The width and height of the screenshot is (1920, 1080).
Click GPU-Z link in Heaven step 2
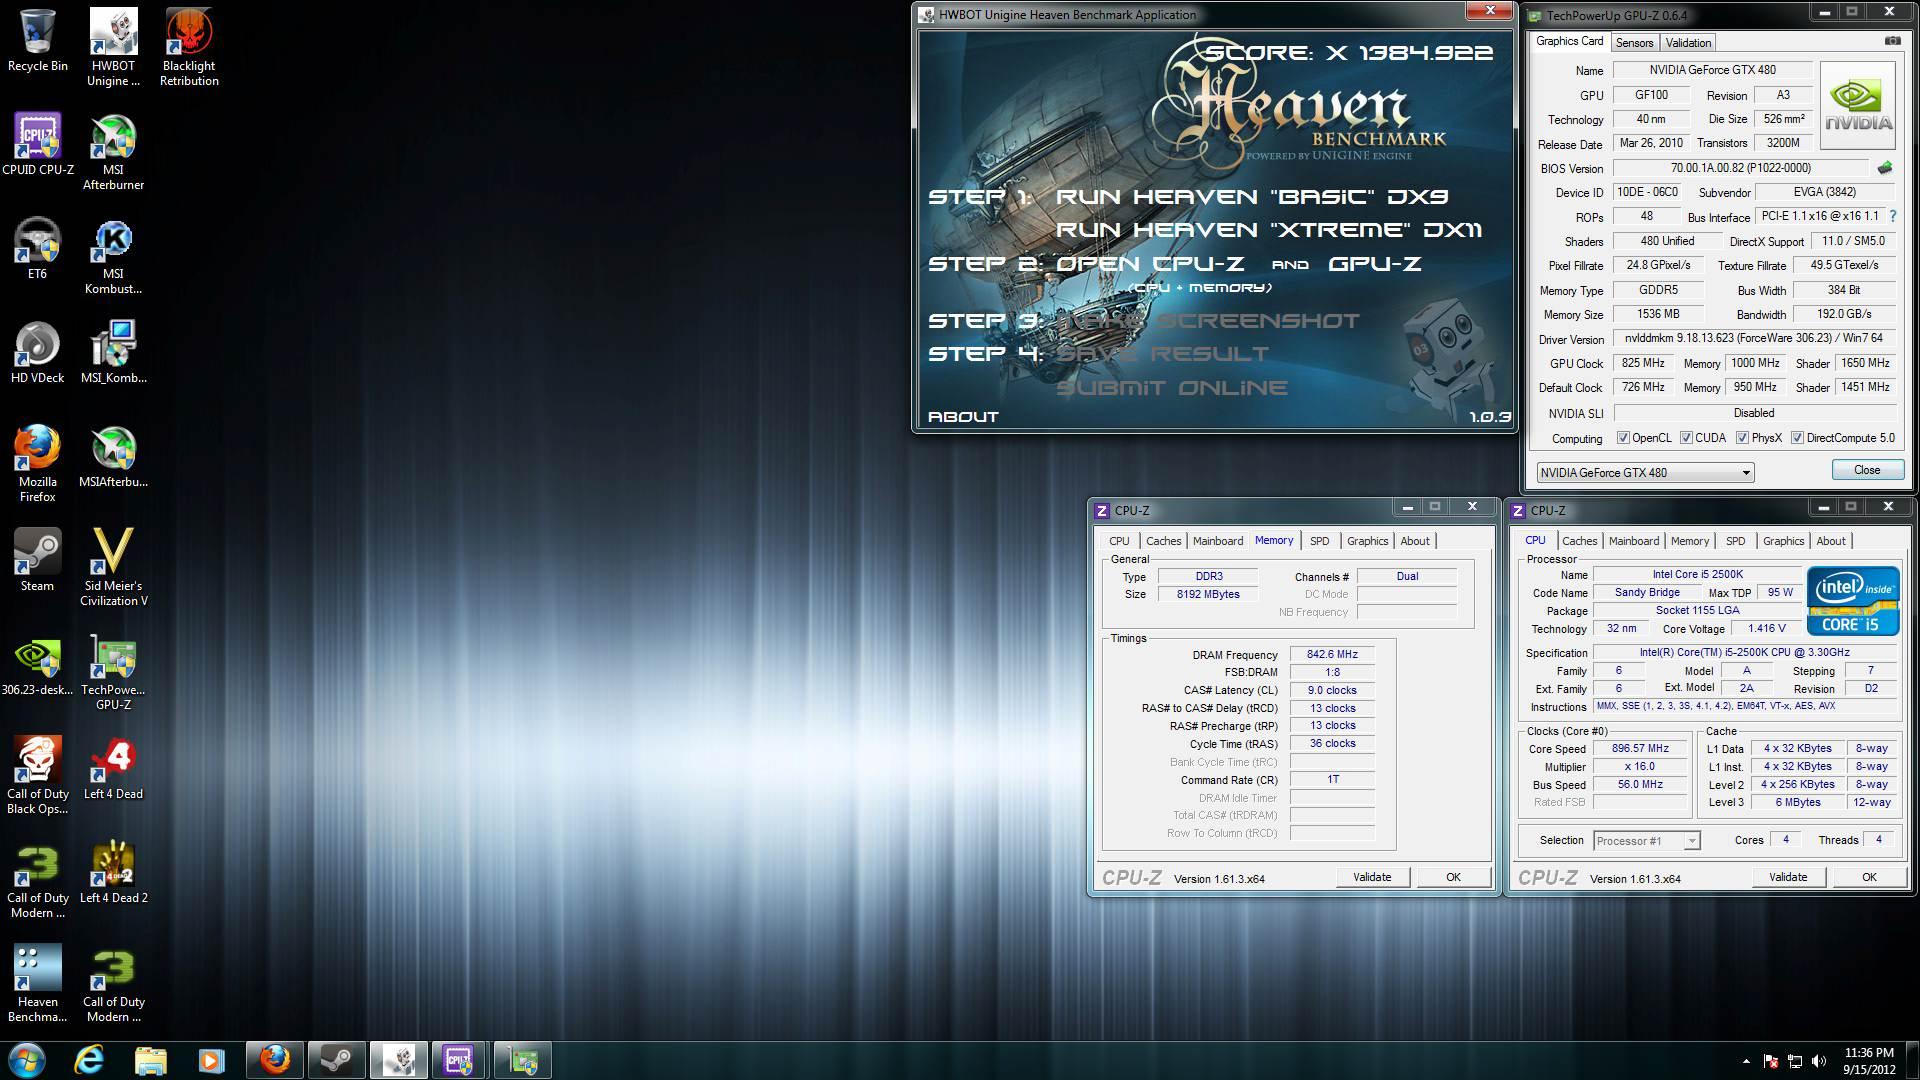(x=1375, y=264)
